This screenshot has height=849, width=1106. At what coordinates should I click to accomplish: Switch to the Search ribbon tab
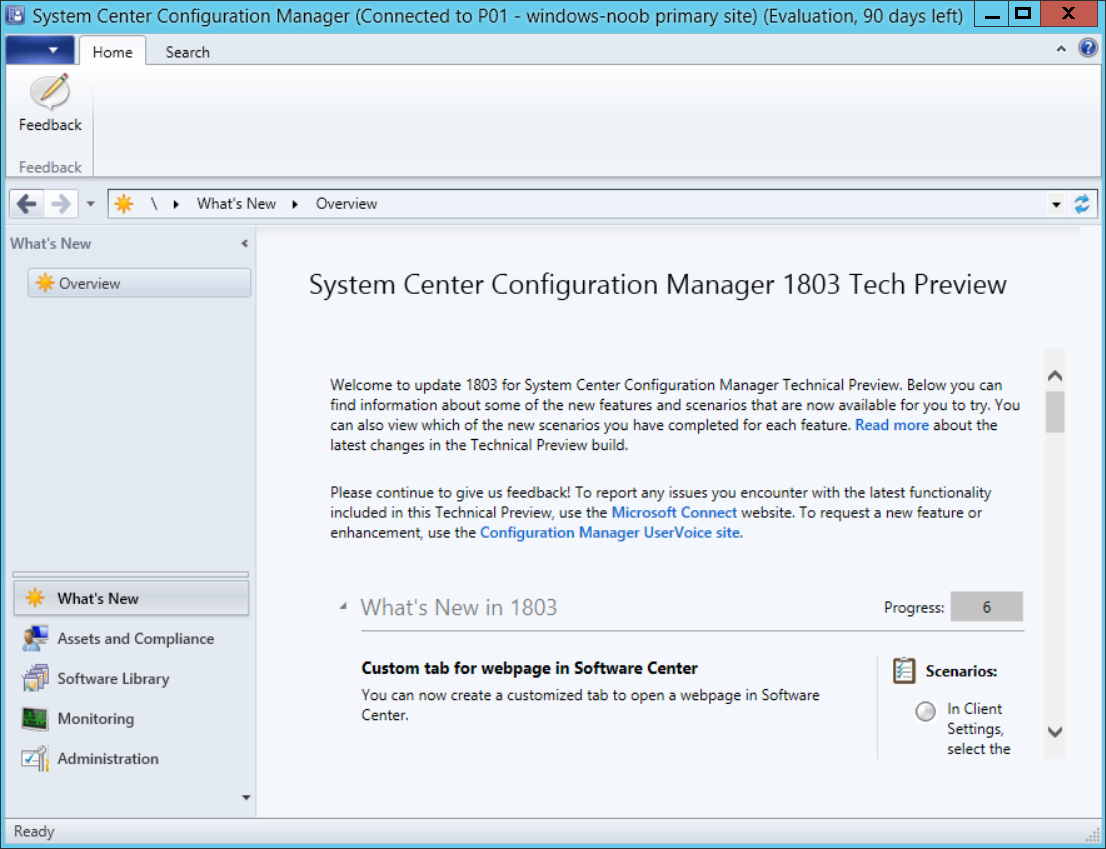(188, 51)
